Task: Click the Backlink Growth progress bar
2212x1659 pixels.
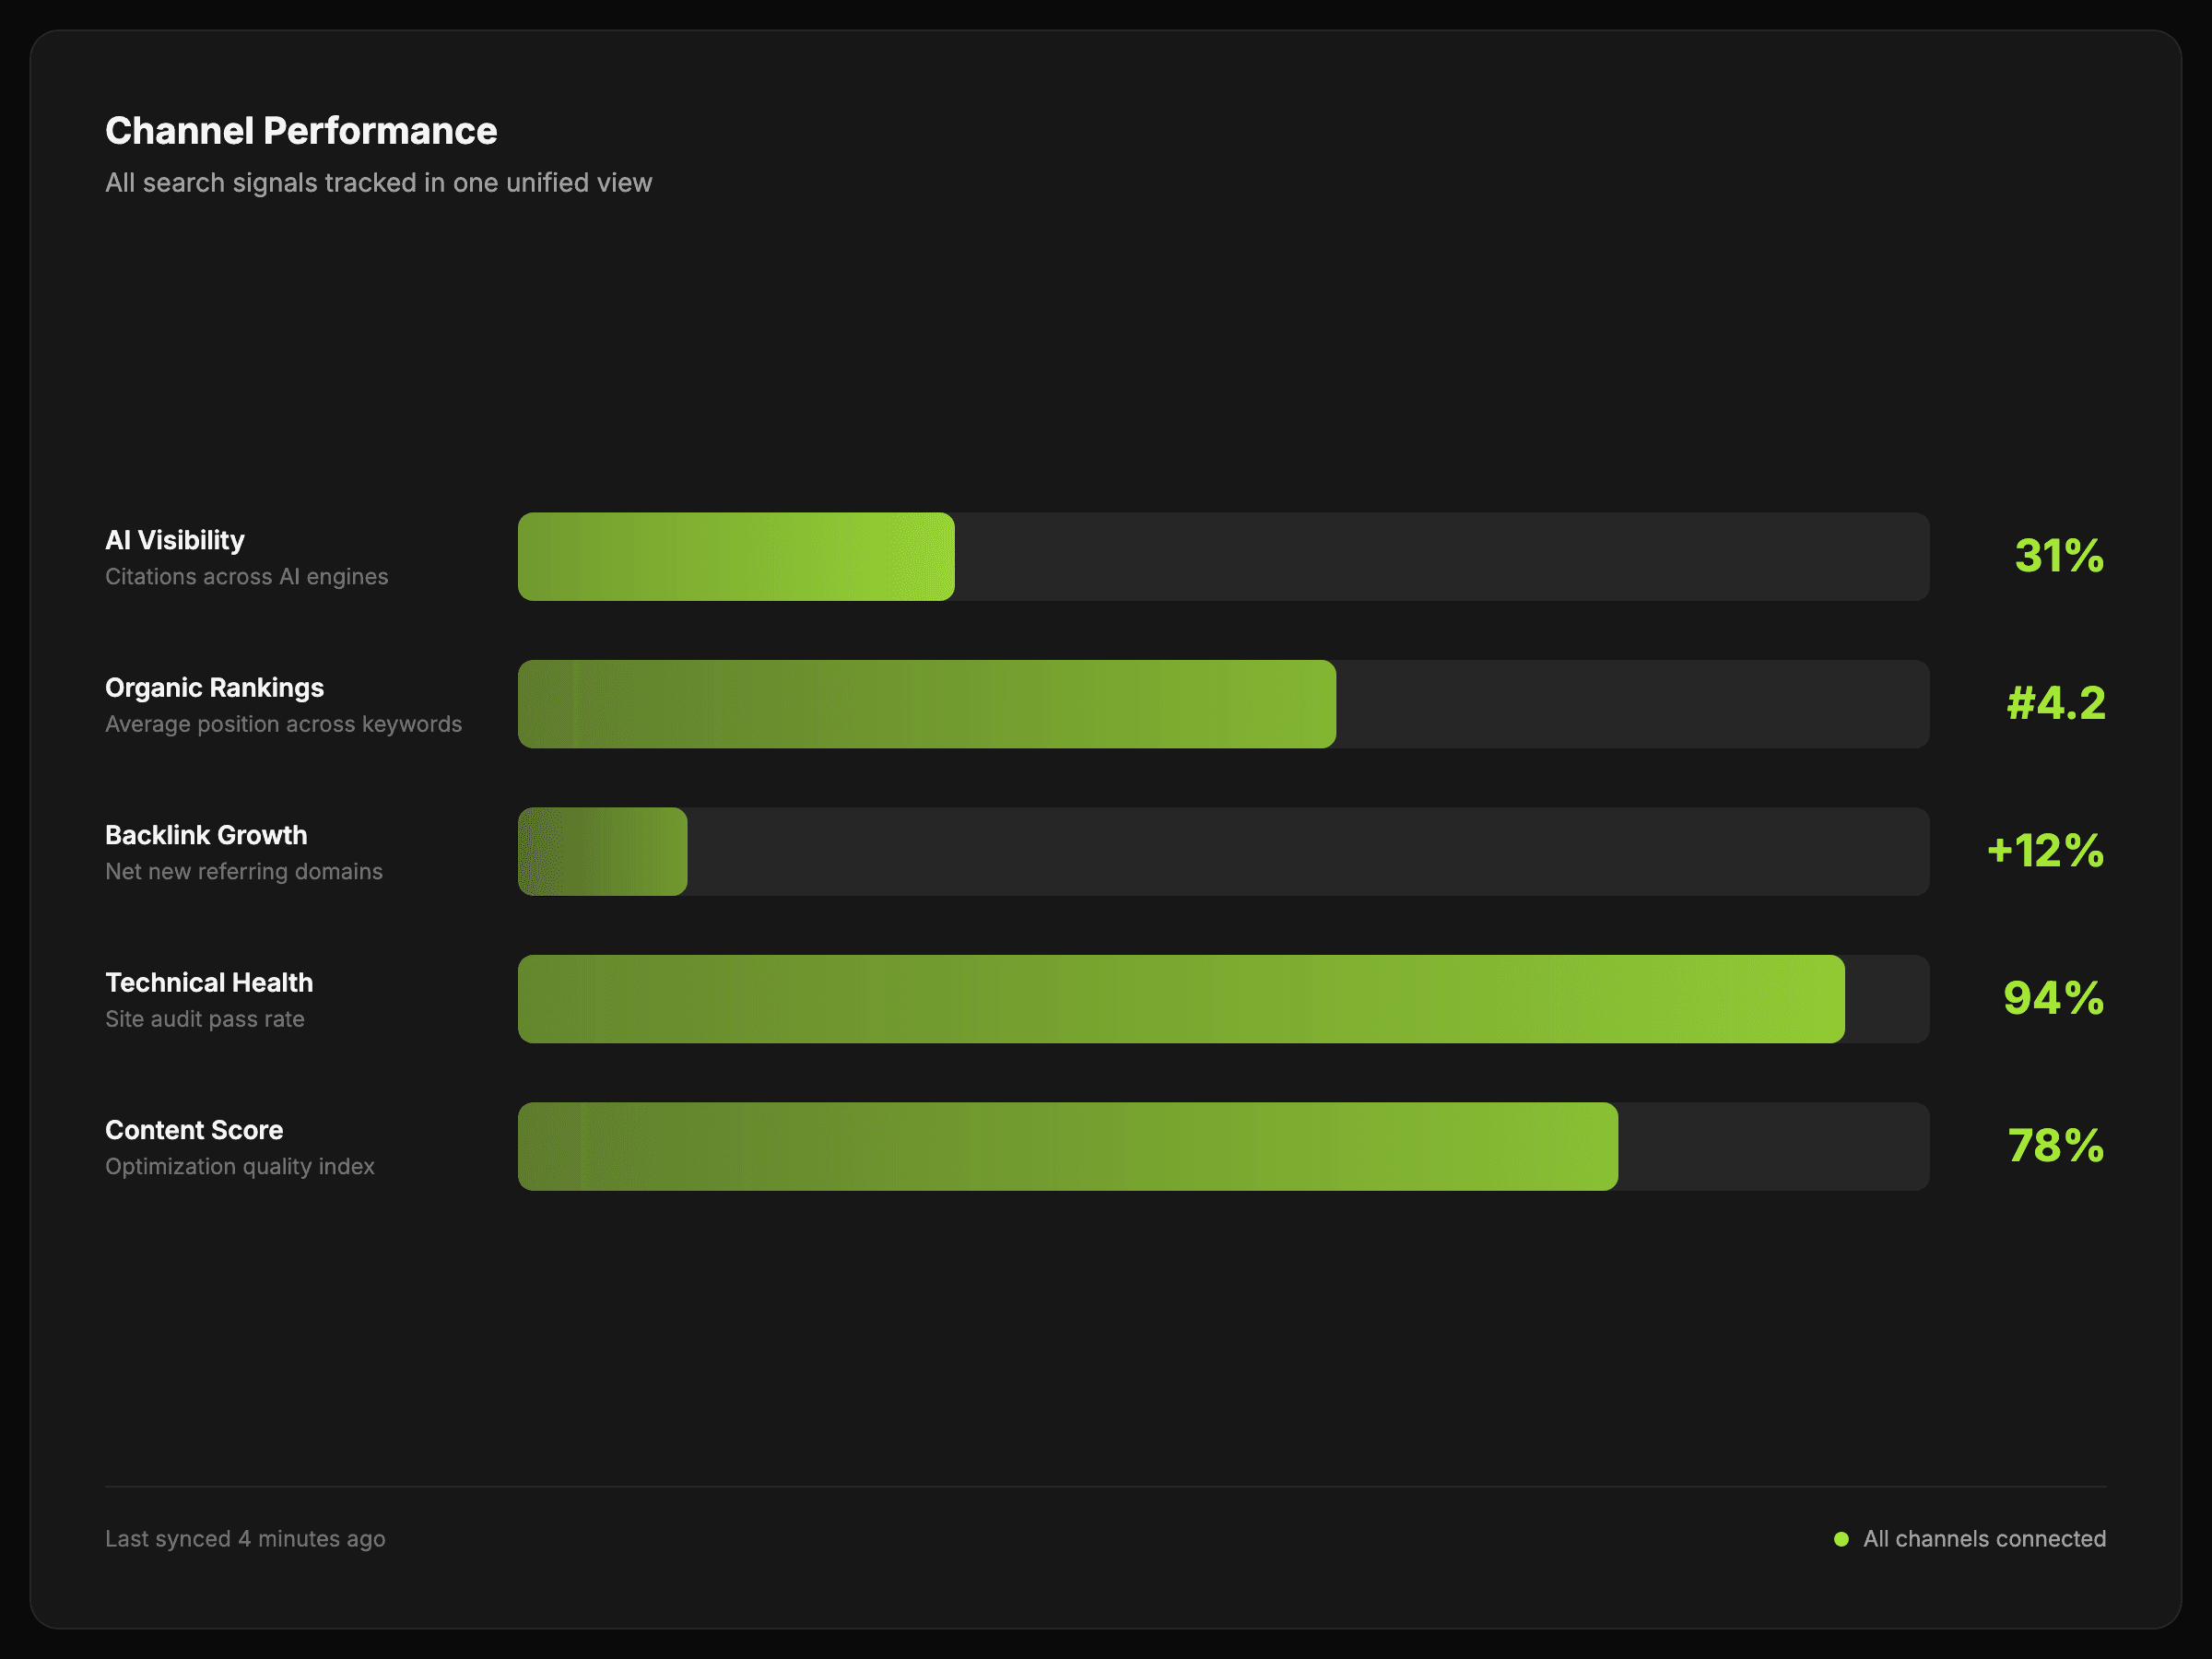Action: [x=1222, y=852]
